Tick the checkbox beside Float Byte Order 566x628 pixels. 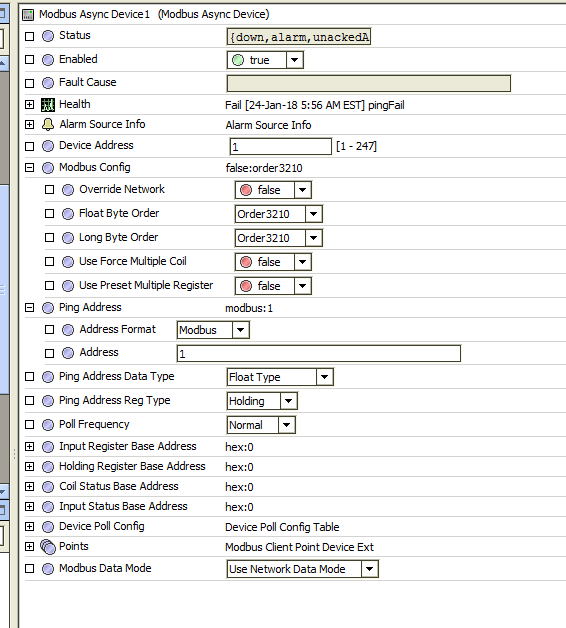(49, 213)
